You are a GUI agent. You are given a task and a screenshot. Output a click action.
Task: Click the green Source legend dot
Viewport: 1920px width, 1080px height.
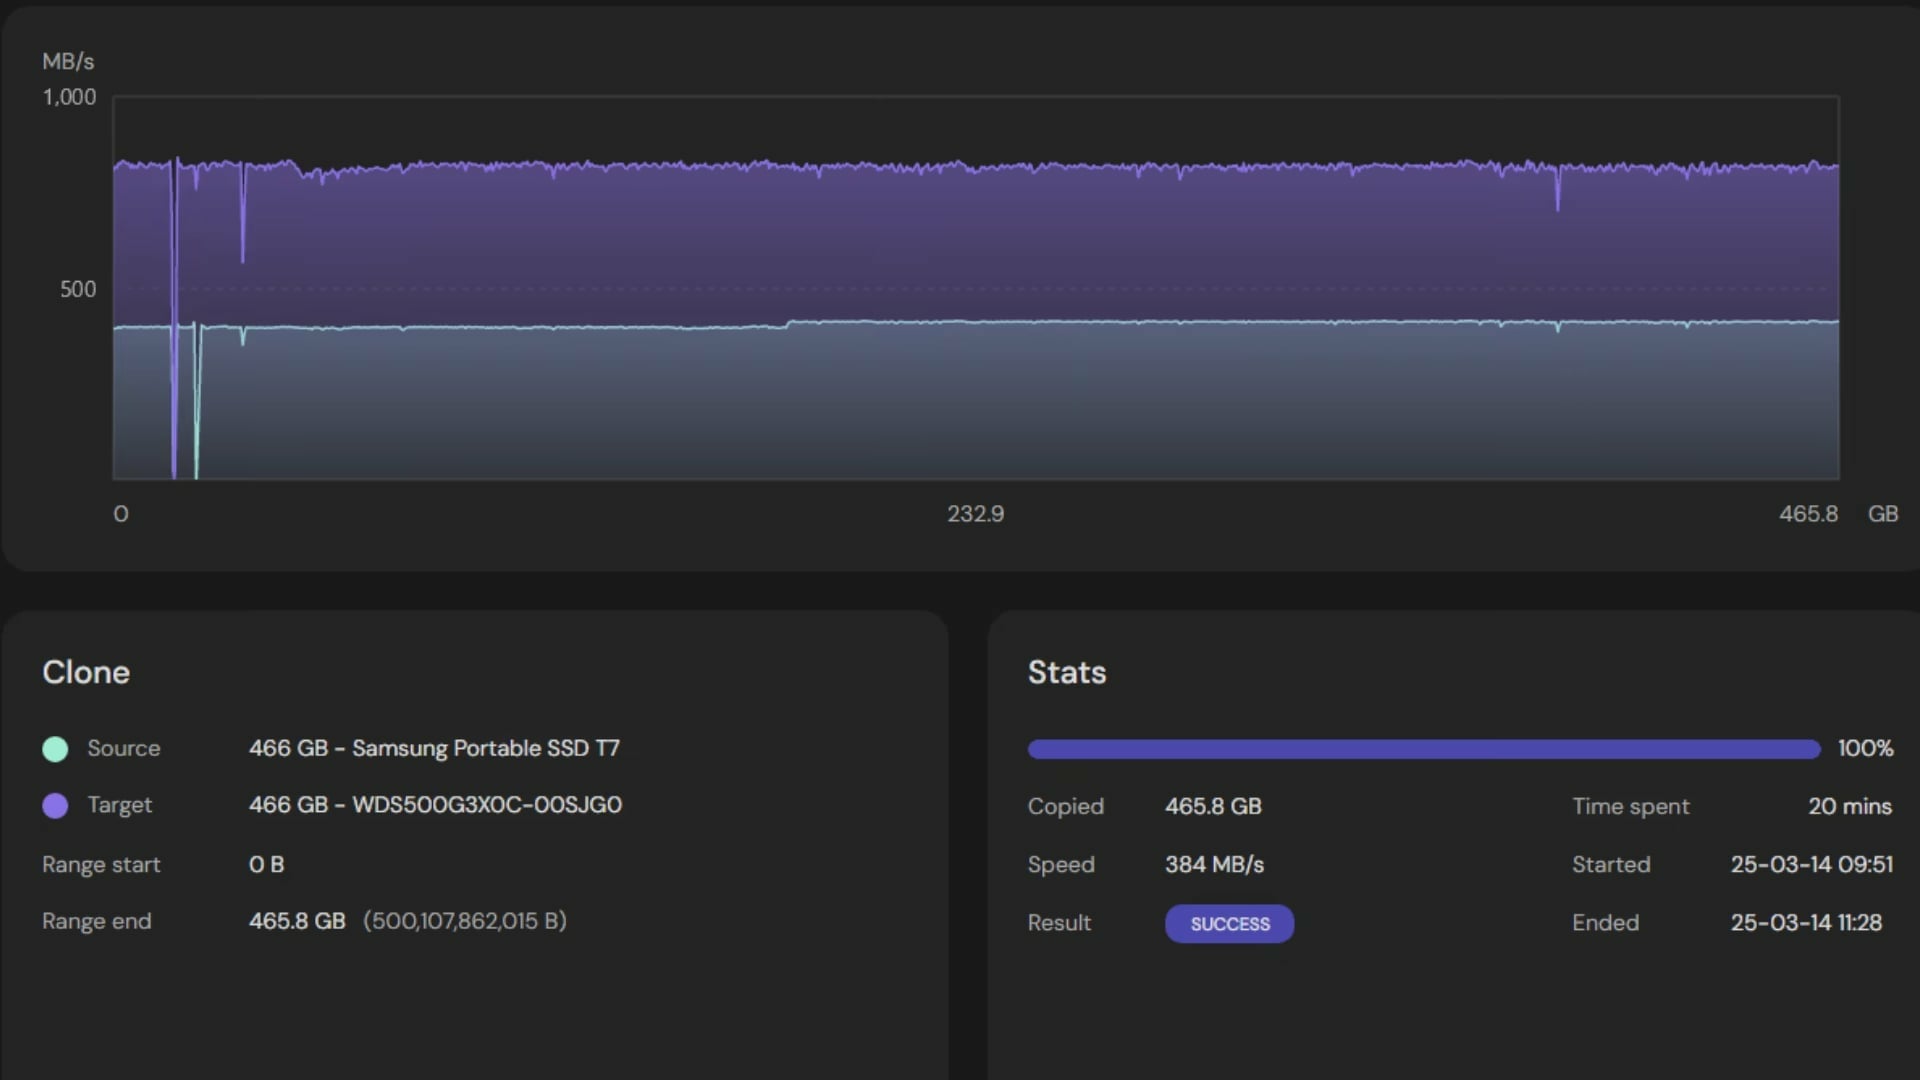click(x=55, y=749)
